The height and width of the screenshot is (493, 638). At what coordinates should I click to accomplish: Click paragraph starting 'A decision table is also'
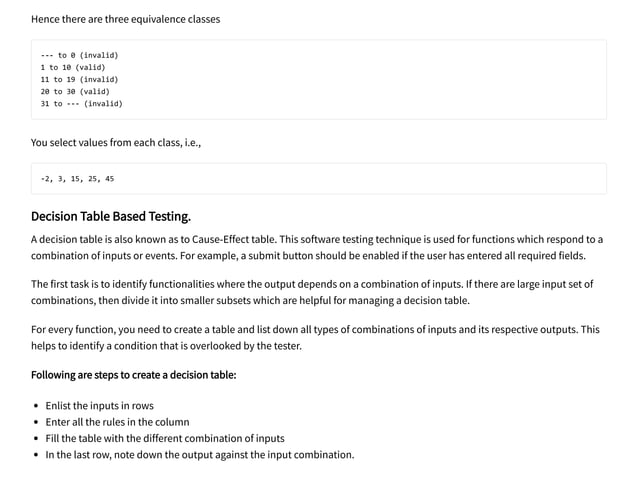pos(317,247)
